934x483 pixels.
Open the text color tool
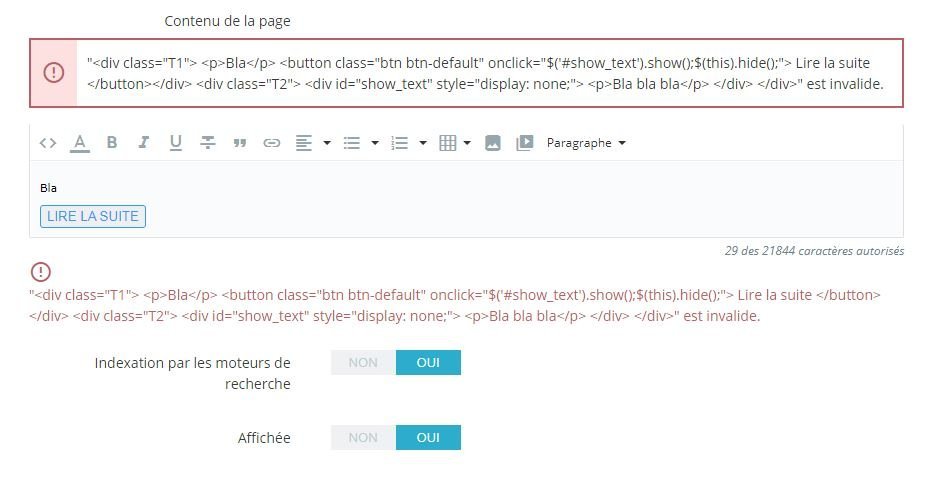(x=80, y=143)
